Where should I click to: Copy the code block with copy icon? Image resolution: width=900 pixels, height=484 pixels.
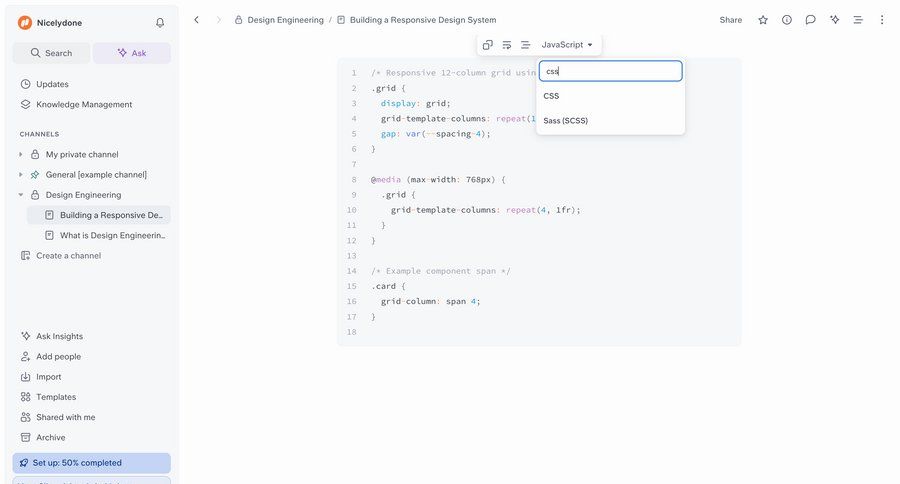(x=488, y=45)
